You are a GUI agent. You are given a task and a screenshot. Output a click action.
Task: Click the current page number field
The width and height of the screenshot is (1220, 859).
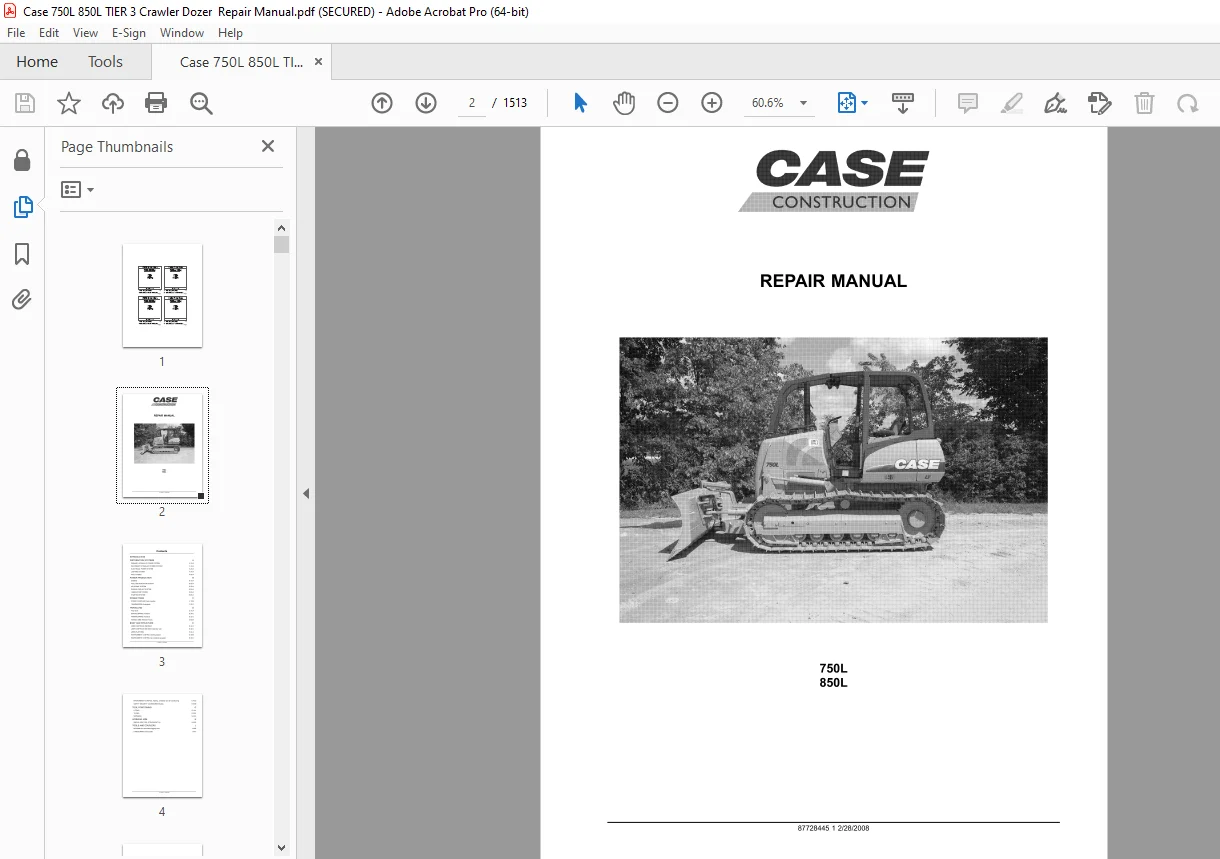pyautogui.click(x=472, y=103)
